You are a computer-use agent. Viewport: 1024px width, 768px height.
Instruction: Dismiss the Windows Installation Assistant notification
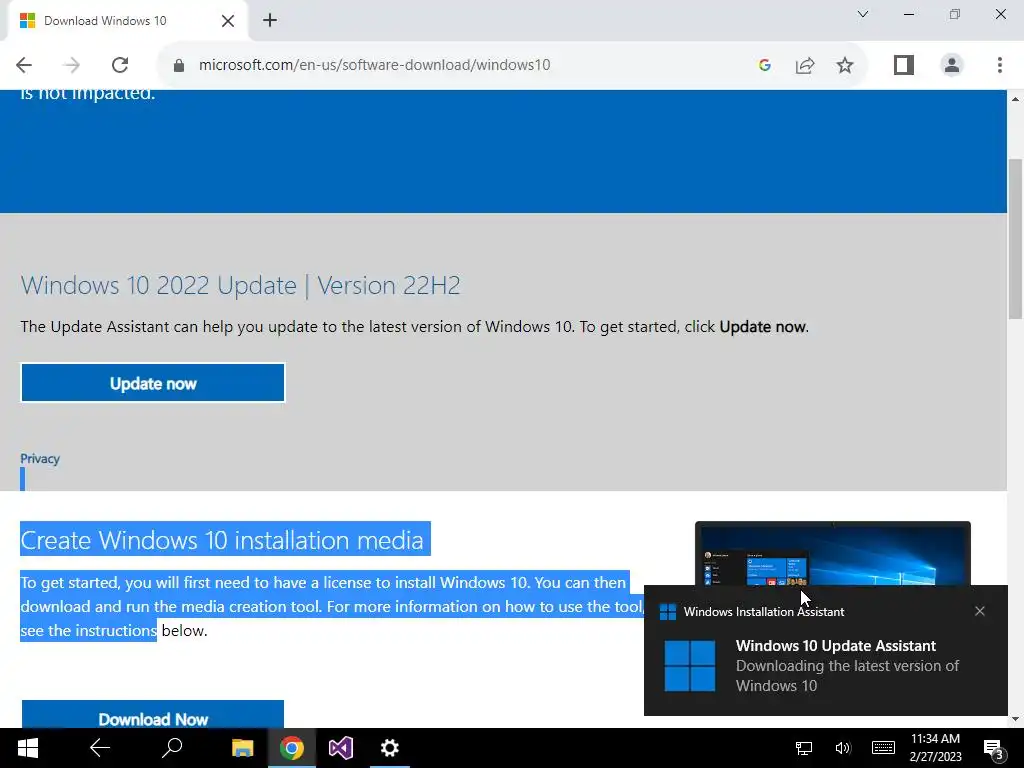980,611
